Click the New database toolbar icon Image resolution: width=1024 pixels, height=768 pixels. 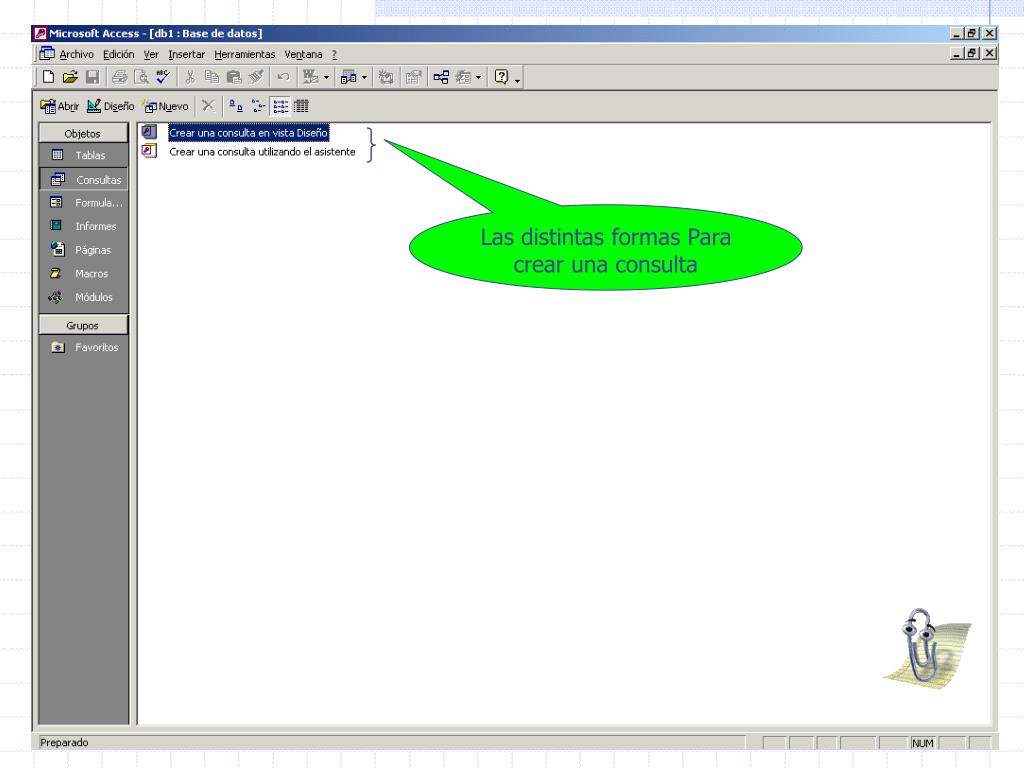tap(48, 77)
